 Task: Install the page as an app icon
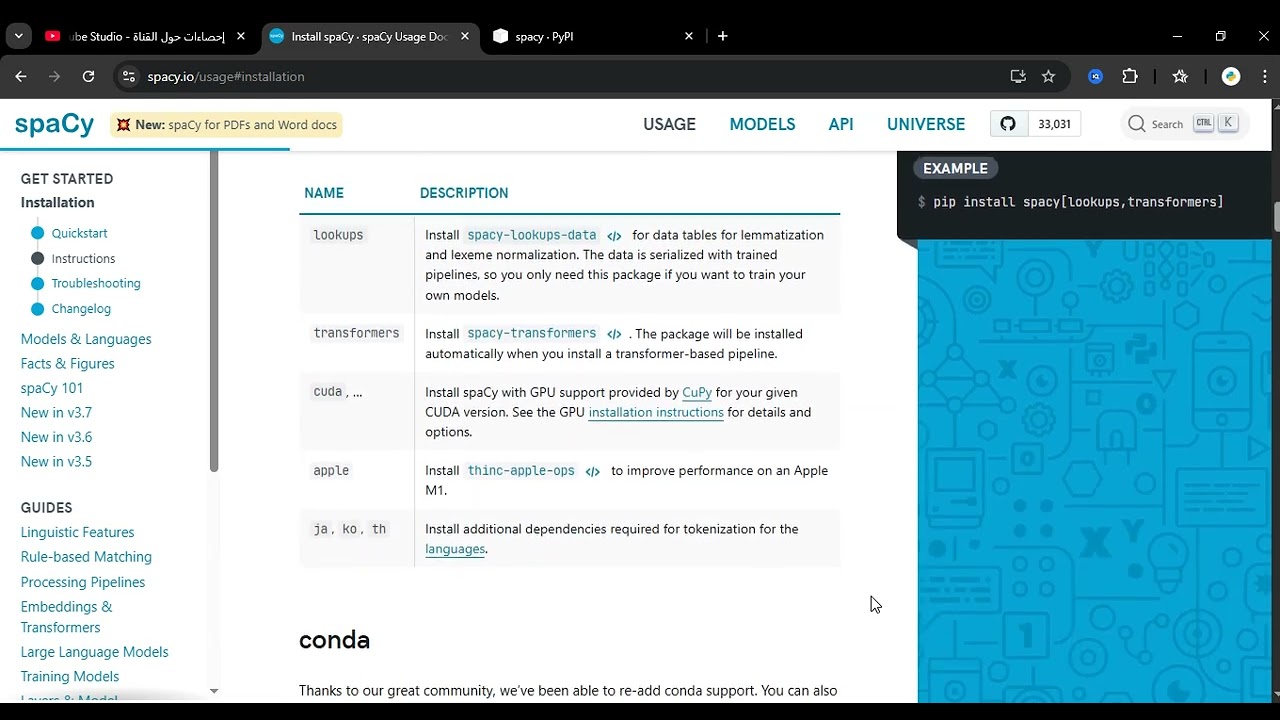(x=1018, y=76)
